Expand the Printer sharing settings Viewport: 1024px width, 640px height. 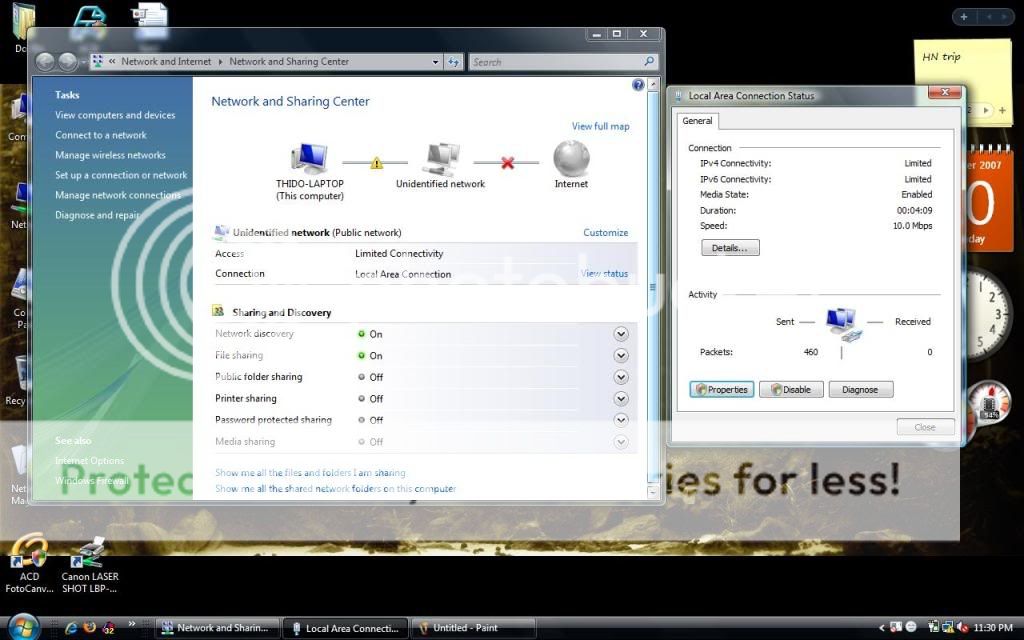pos(621,398)
